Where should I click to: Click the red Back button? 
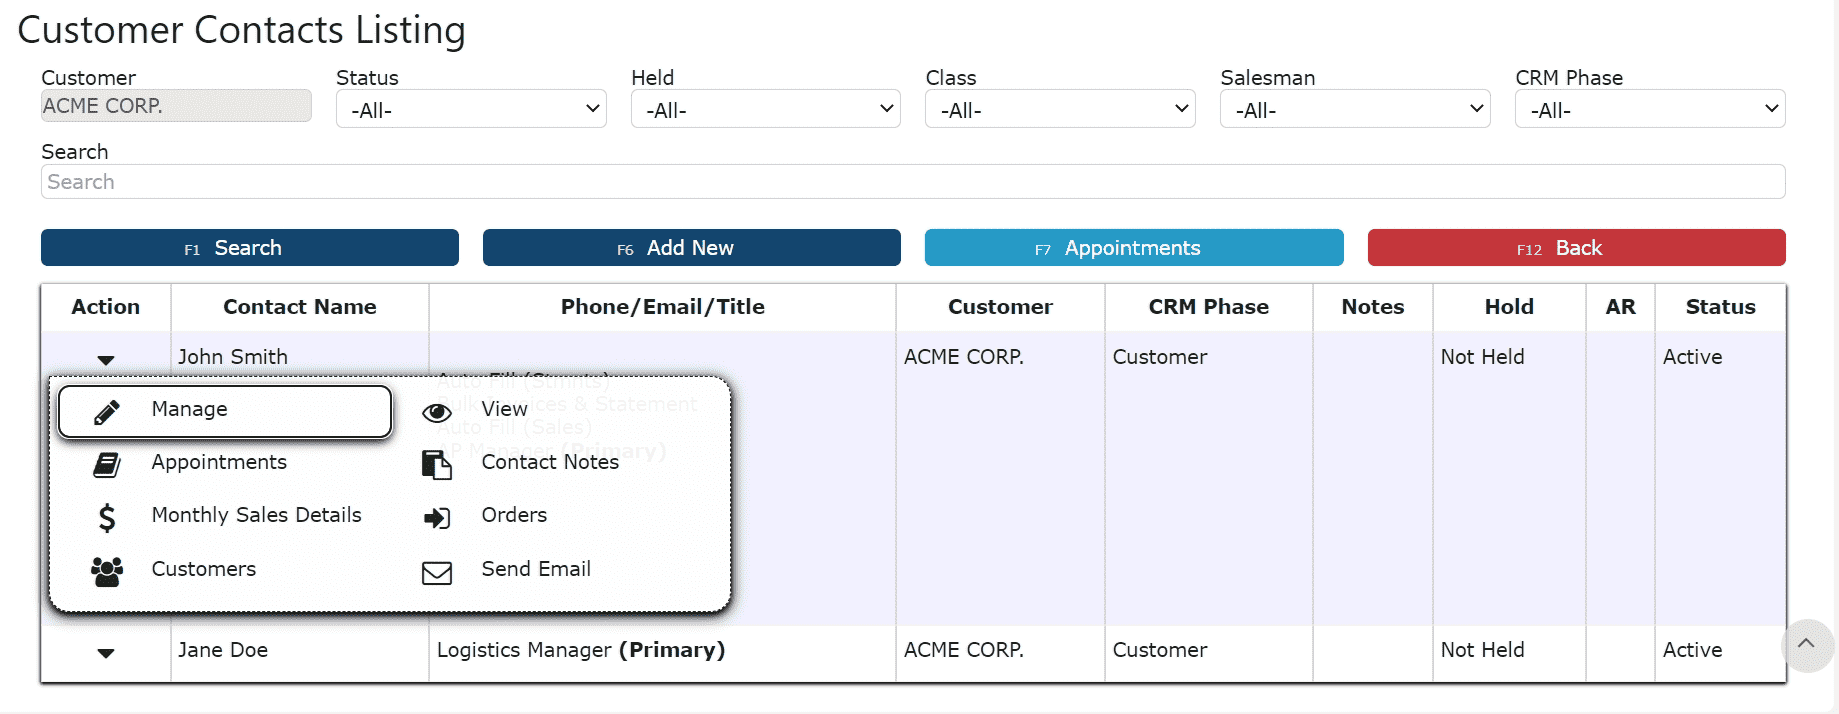click(x=1576, y=248)
